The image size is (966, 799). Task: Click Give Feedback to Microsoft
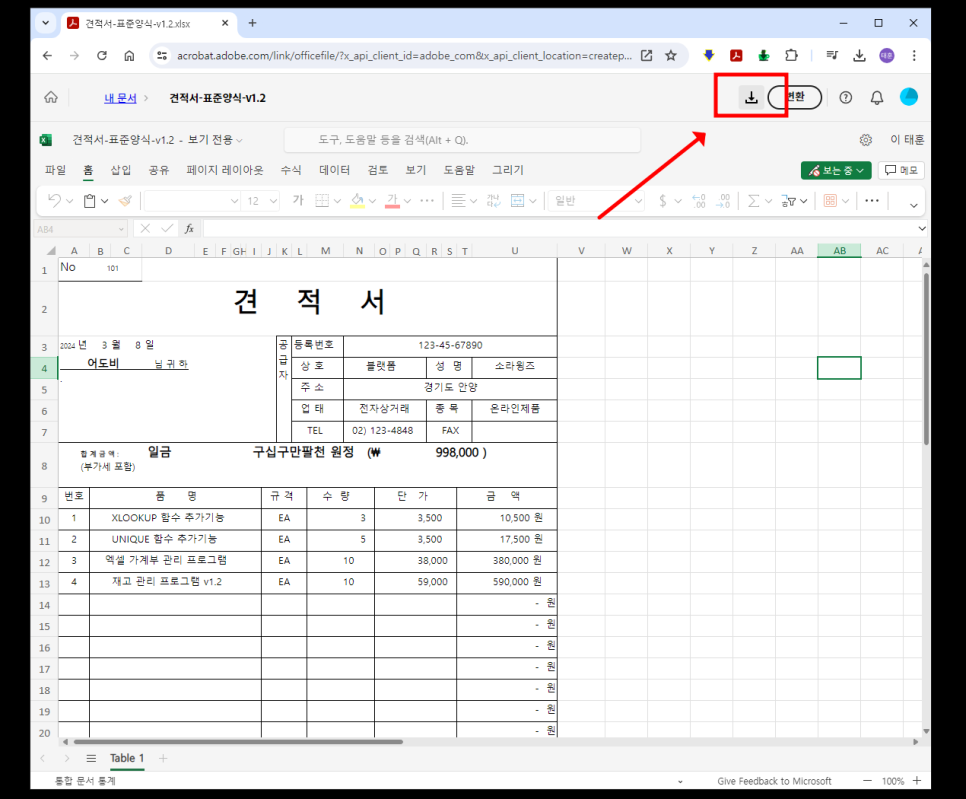pos(774,781)
